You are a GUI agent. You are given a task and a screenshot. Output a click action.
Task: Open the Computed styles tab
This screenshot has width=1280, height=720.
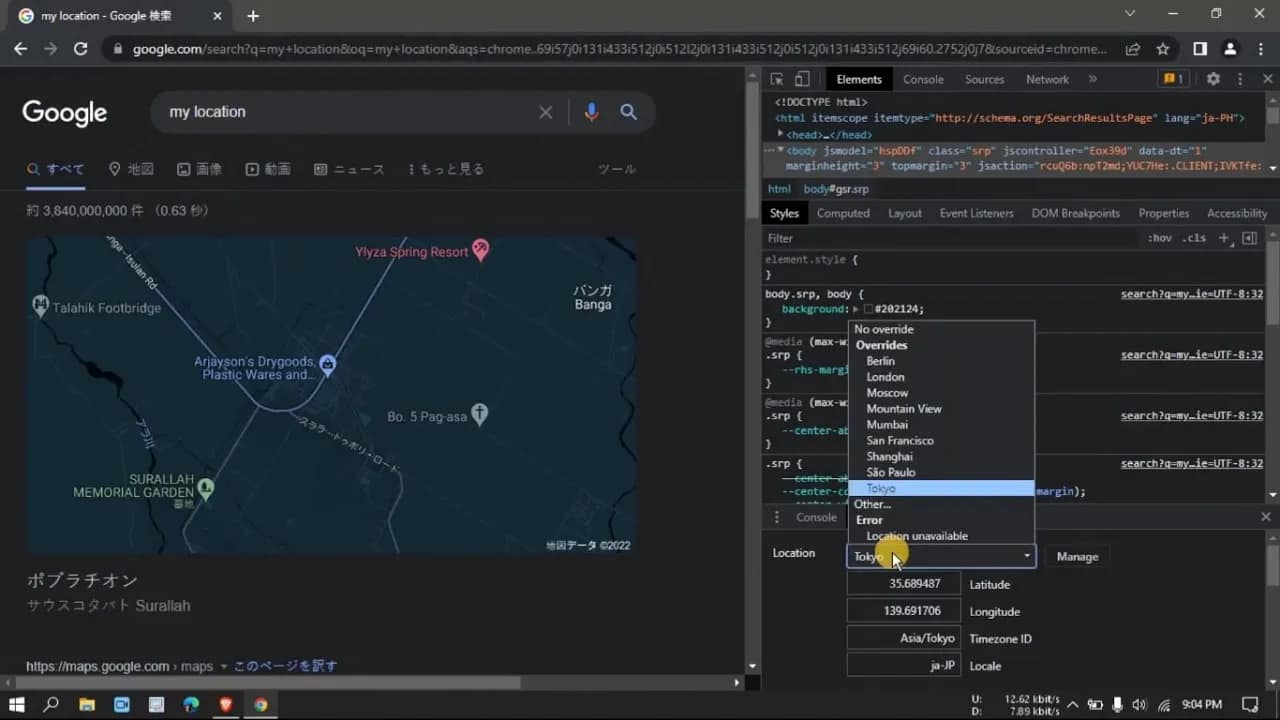[x=843, y=213]
